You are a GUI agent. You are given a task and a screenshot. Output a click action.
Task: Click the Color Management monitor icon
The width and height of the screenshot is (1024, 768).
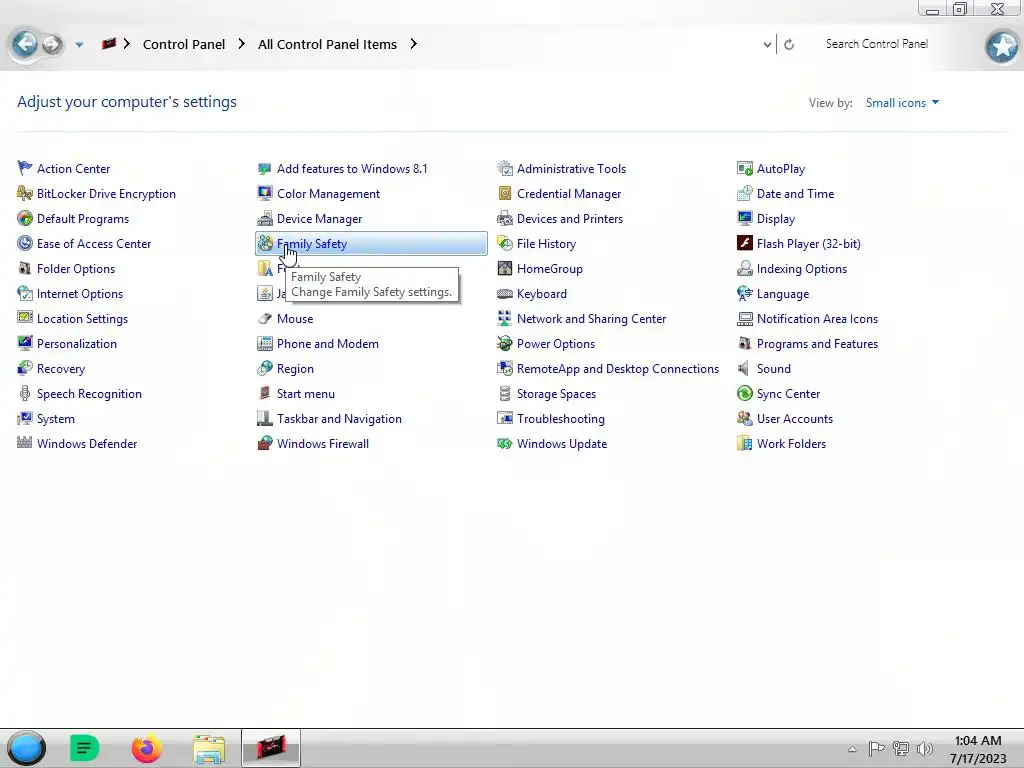(x=264, y=193)
